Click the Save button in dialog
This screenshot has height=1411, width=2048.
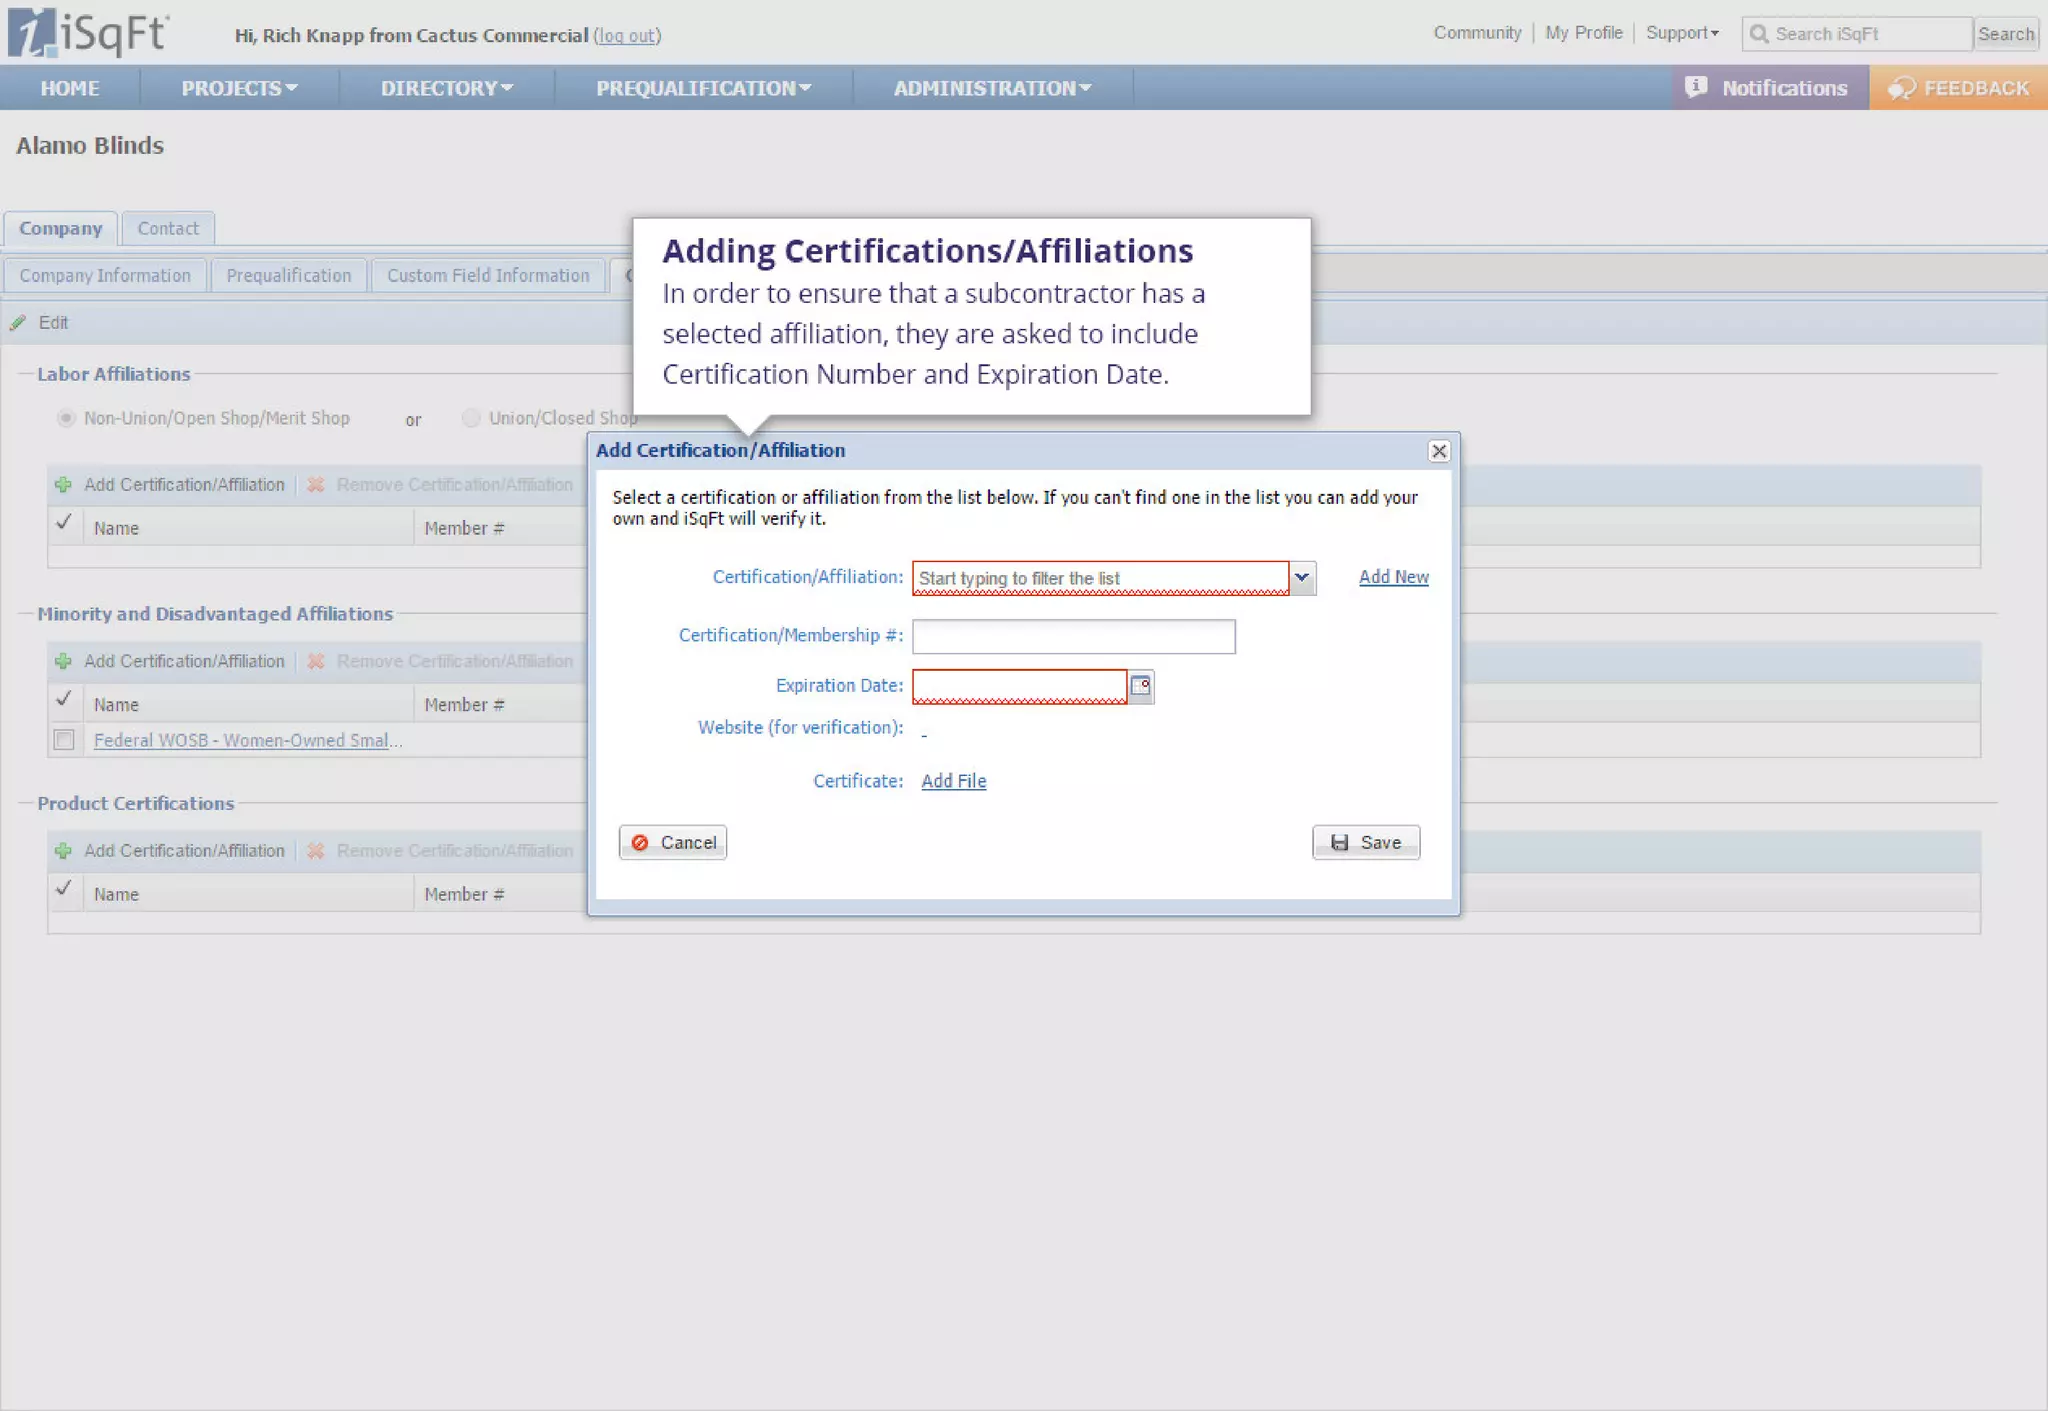click(x=1366, y=843)
